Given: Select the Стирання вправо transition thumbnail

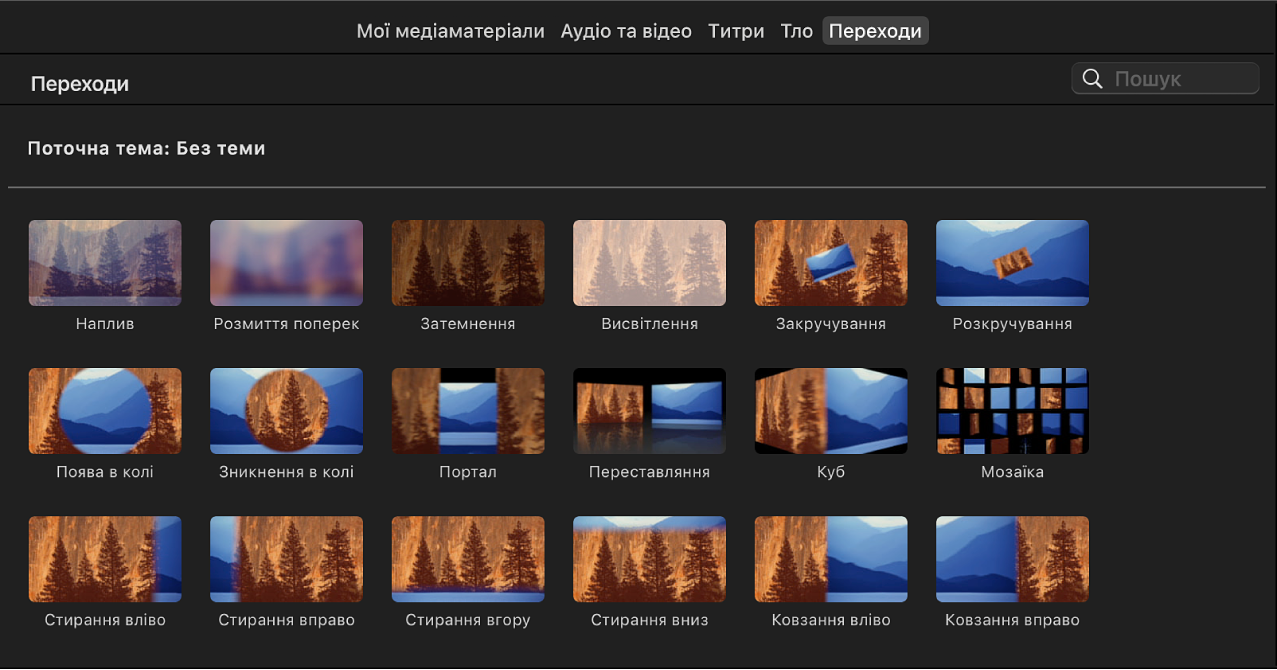Looking at the screenshot, I should tap(286, 559).
